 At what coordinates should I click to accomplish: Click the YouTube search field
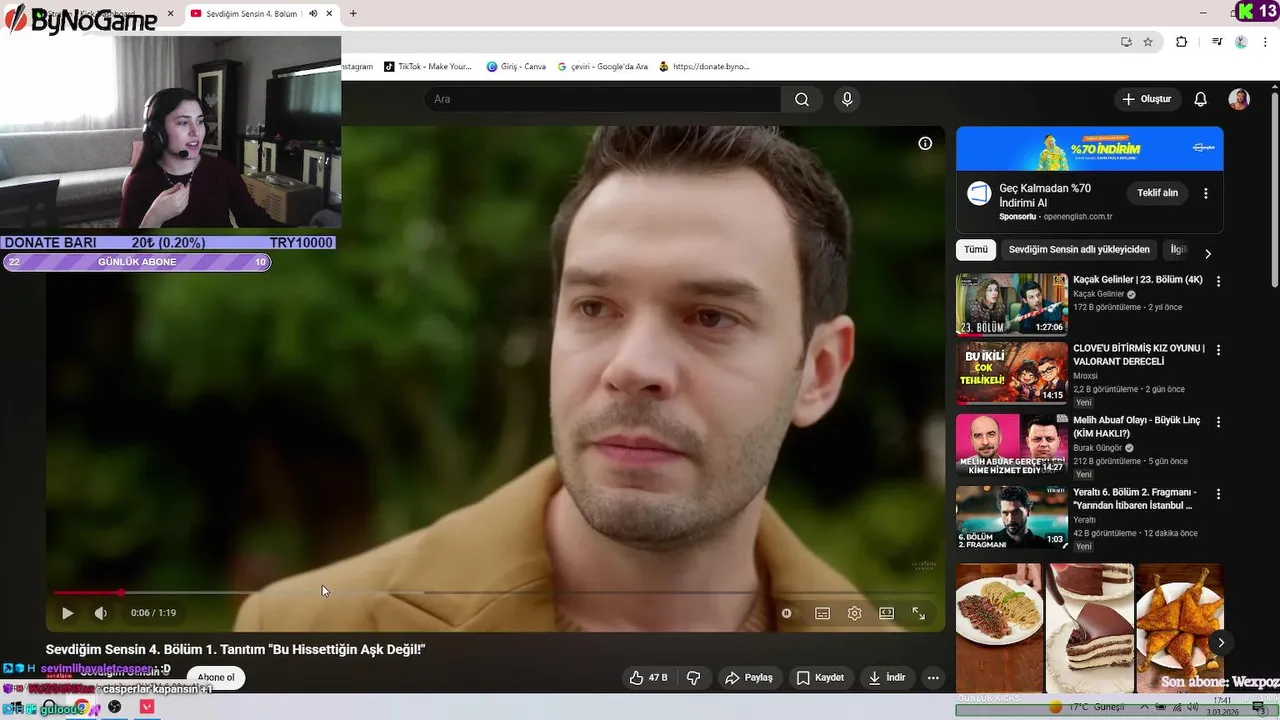(x=603, y=99)
